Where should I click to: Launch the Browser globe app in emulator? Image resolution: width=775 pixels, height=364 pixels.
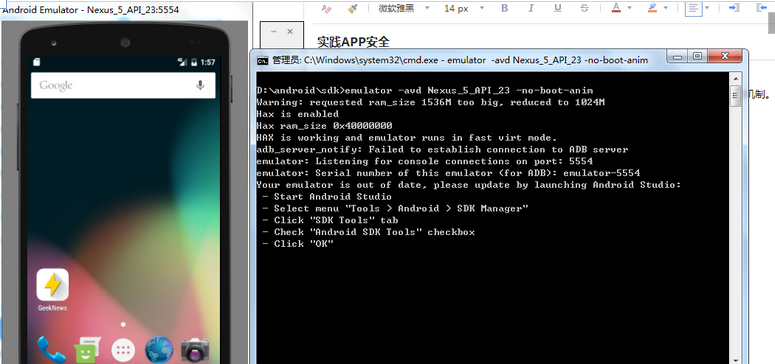click(x=159, y=350)
